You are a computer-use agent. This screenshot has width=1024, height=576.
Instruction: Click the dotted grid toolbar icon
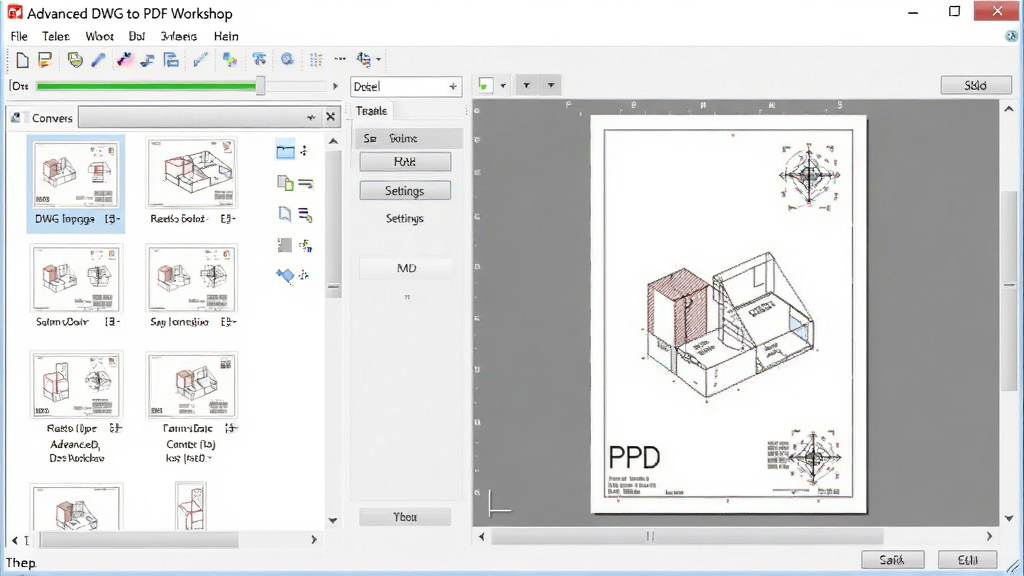[316, 60]
